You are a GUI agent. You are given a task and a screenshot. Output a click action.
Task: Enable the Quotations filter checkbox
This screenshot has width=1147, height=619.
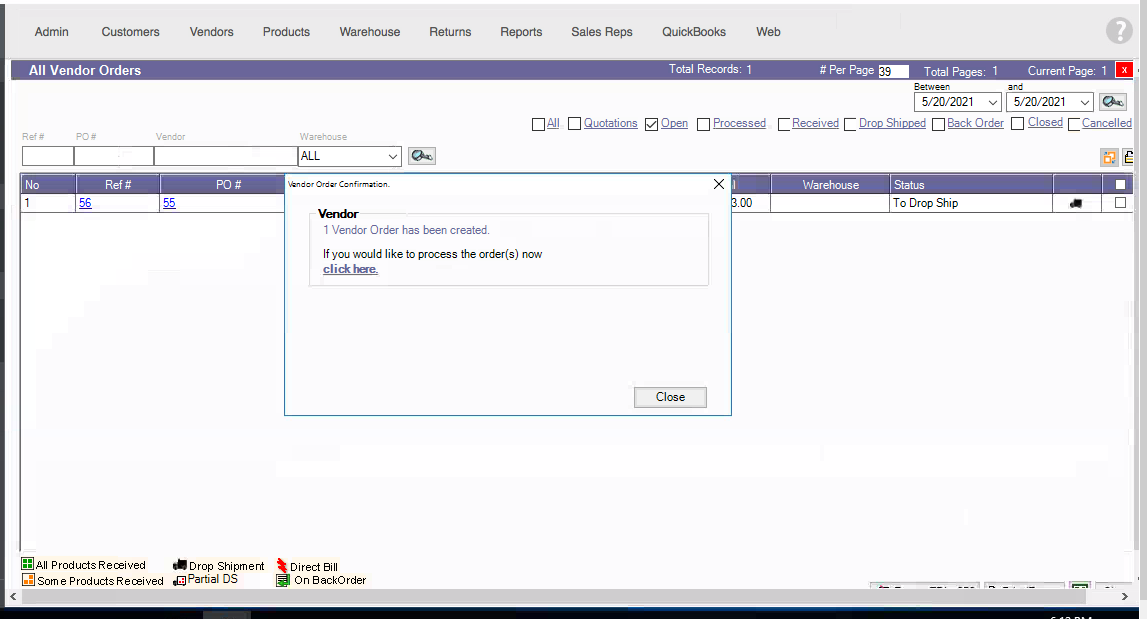coord(575,124)
